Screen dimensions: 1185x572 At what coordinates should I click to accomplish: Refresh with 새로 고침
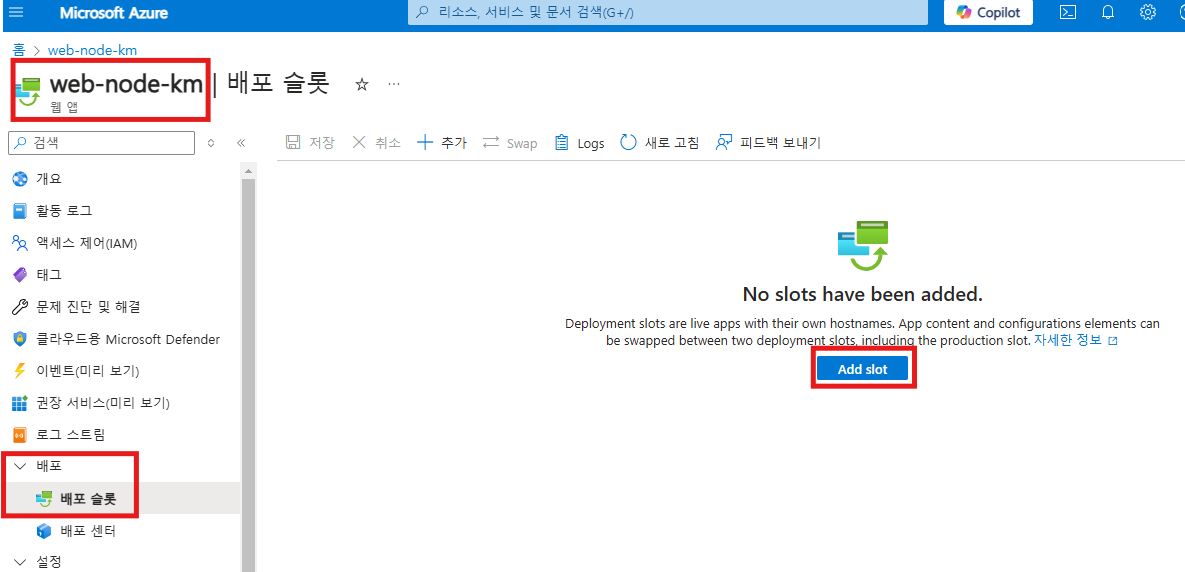[x=660, y=143]
